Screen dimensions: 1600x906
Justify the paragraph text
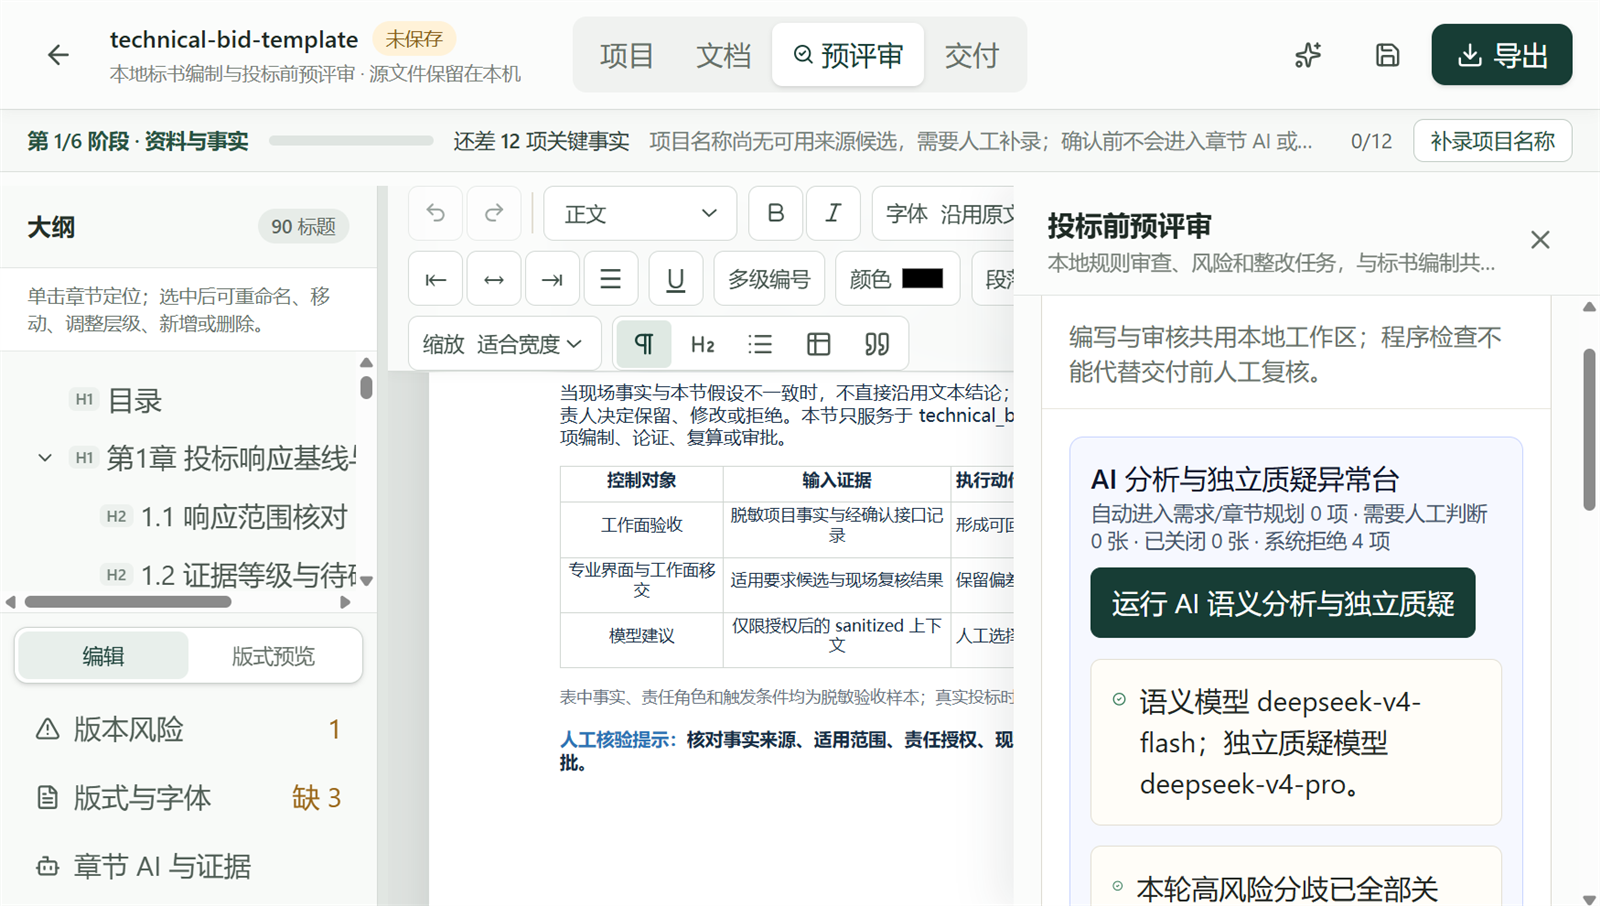coord(610,279)
